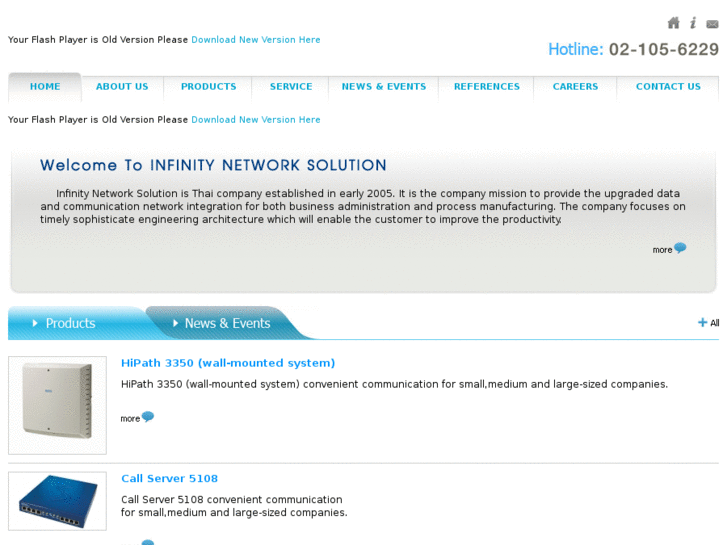727x545 pixels.
Task: Open HiPath 3350 (wall-mounted system) title link
Action: (228, 363)
